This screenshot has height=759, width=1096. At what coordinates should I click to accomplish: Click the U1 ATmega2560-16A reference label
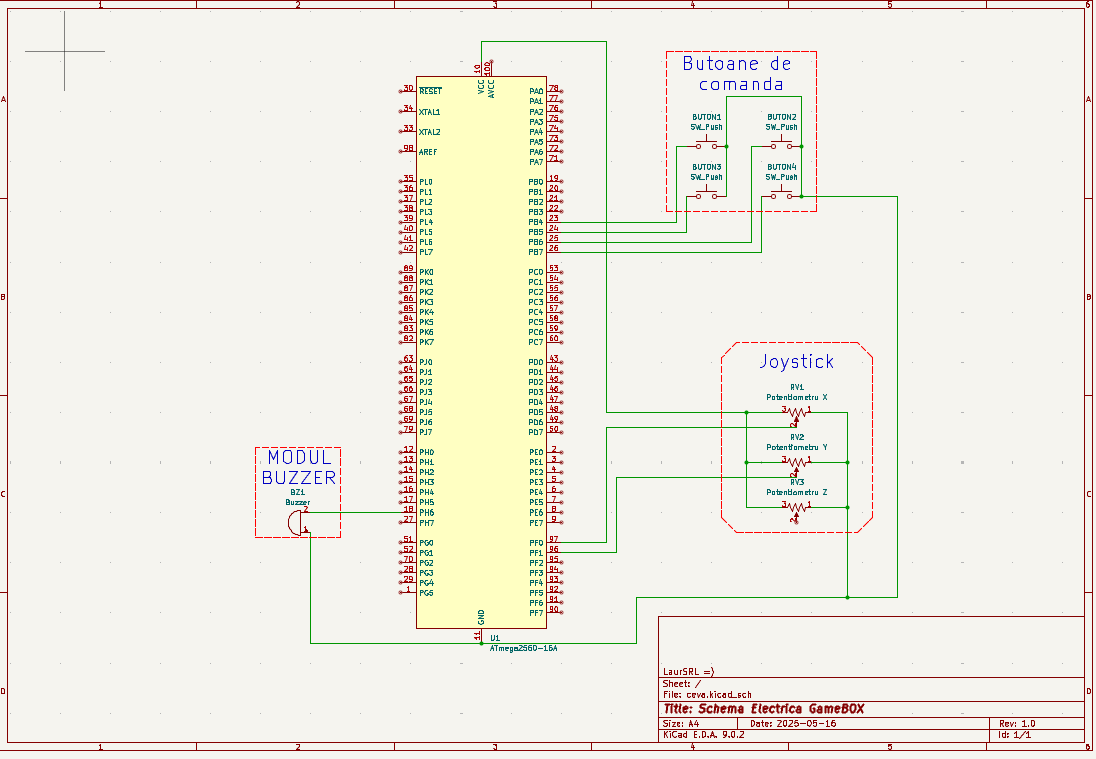coord(523,648)
